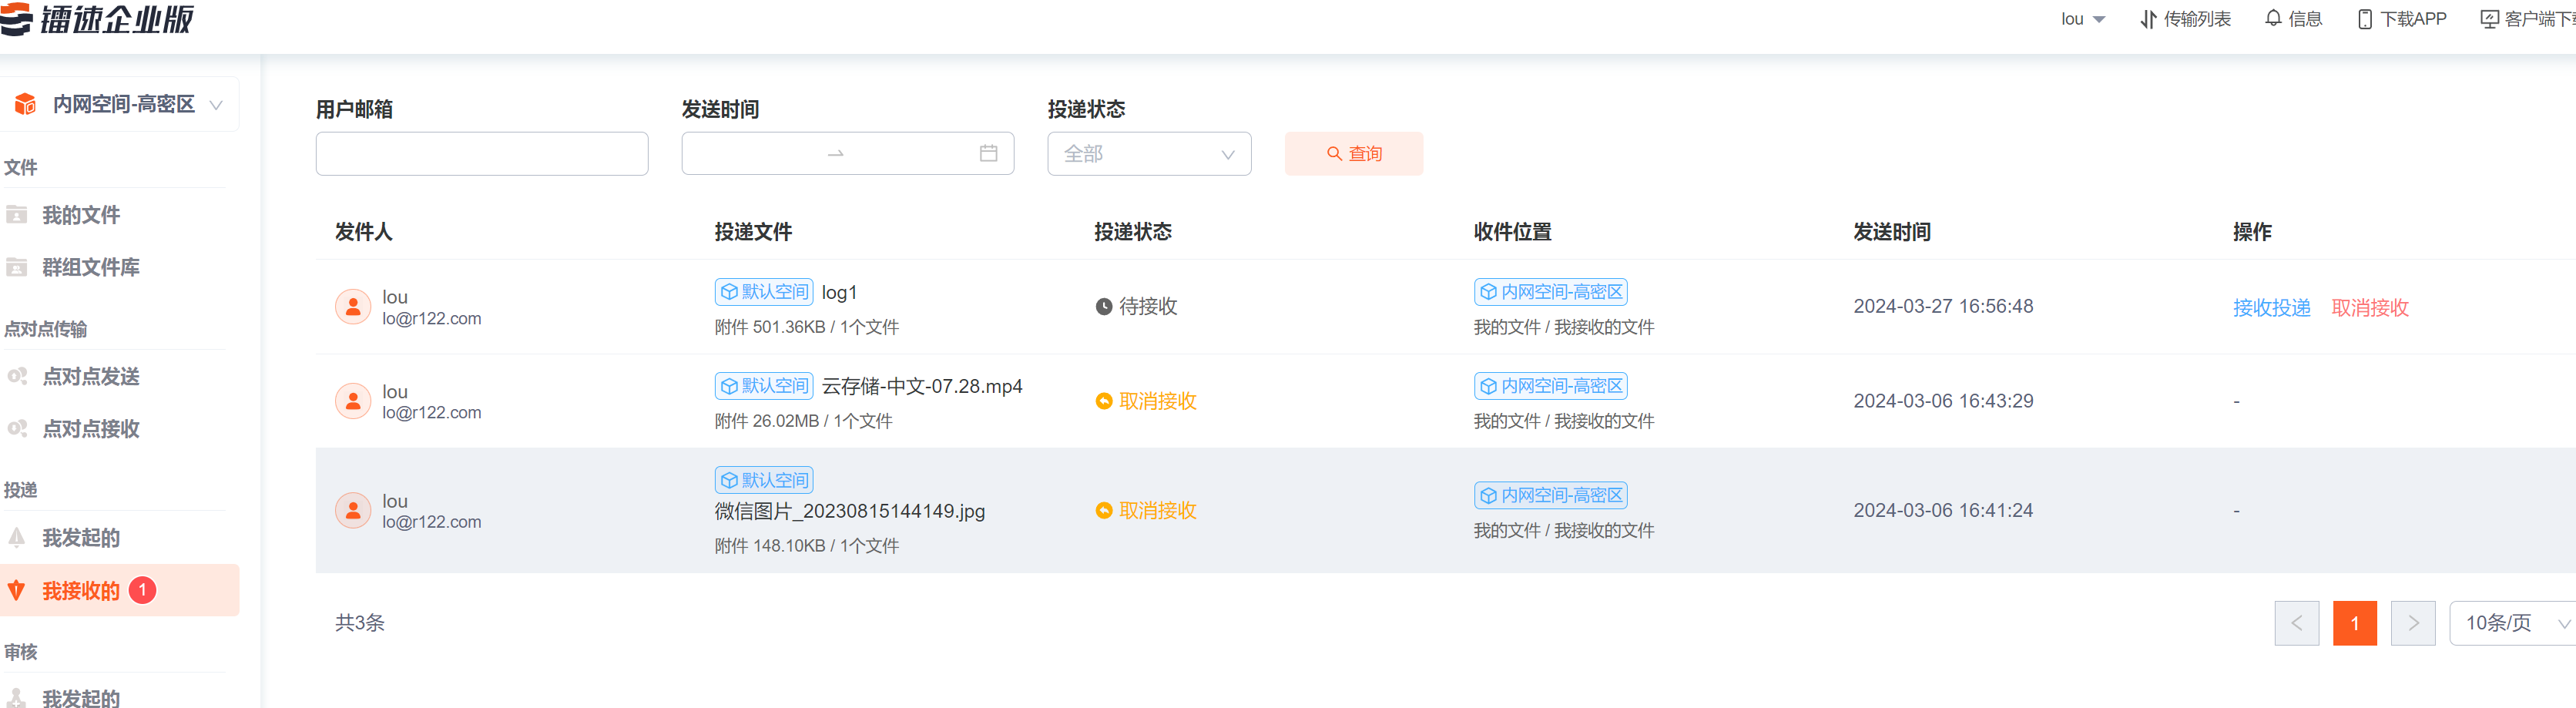
Task: Click the 传输列表 transfer arrows icon
Action: coord(2147,19)
